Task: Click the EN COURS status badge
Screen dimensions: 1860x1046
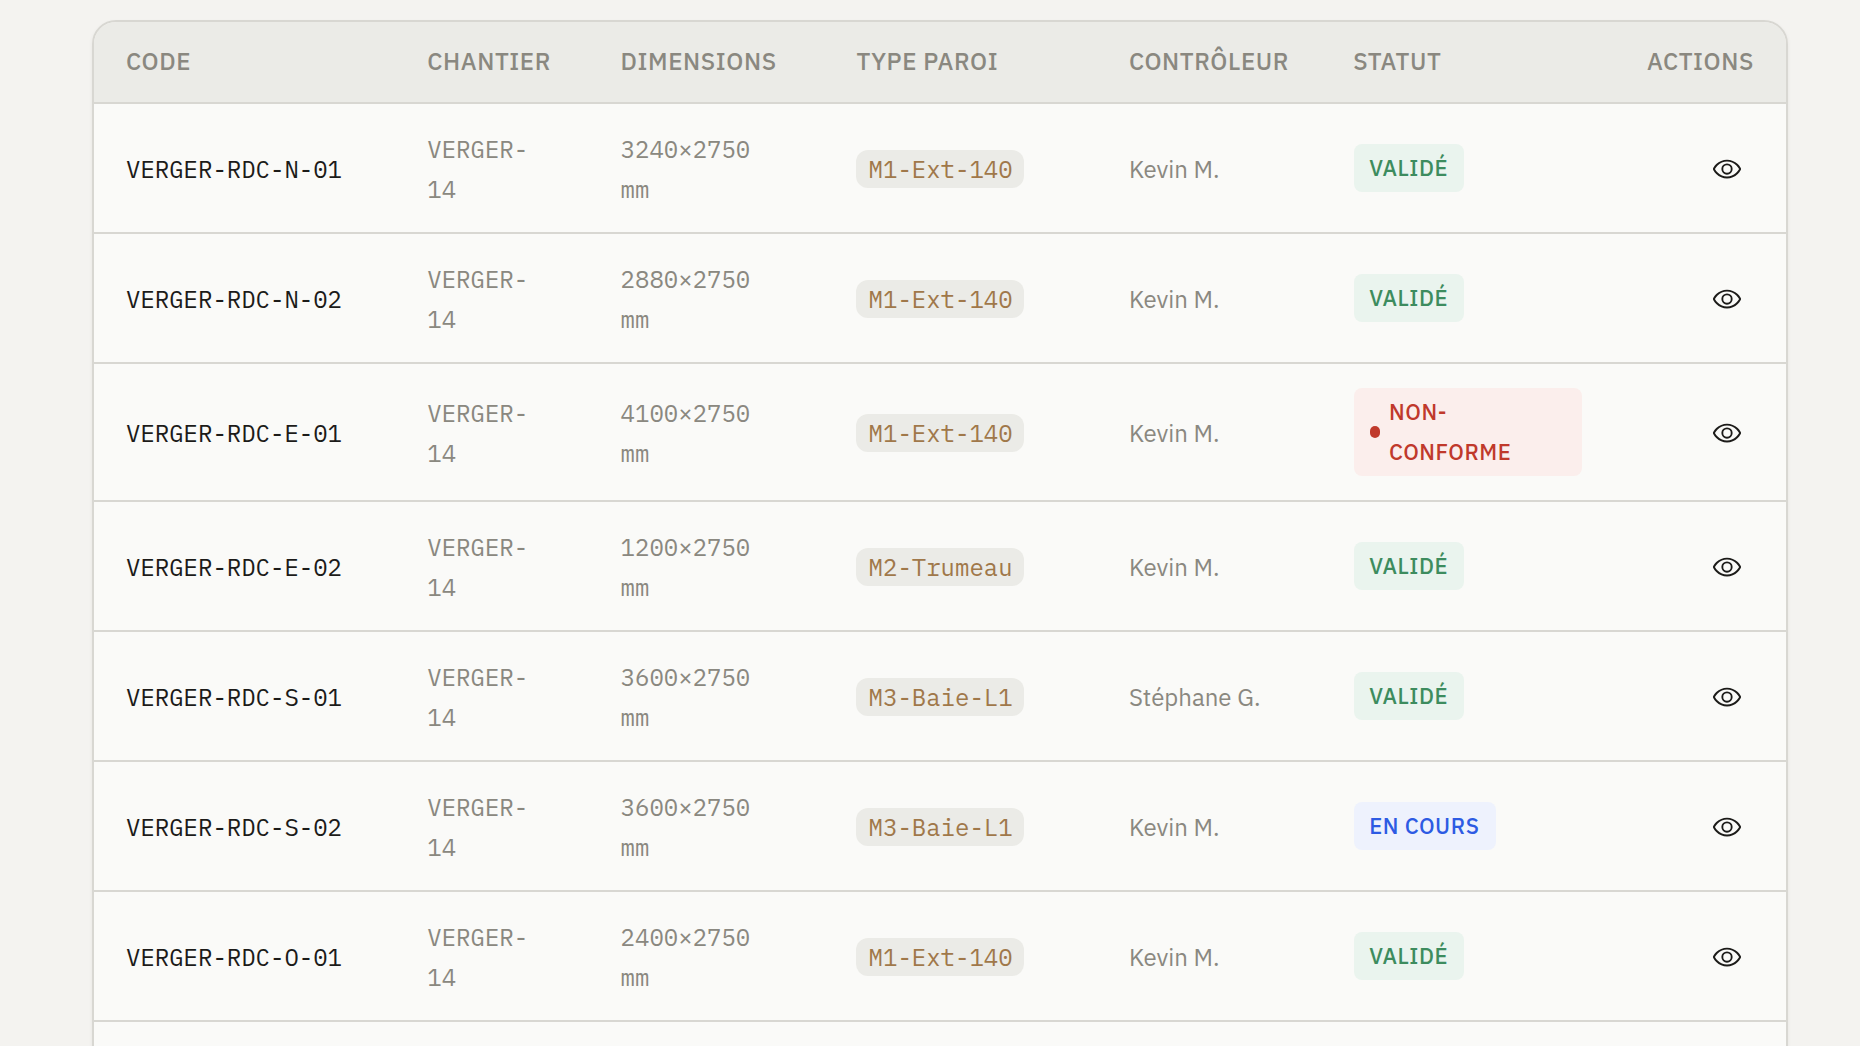Action: pyautogui.click(x=1424, y=826)
